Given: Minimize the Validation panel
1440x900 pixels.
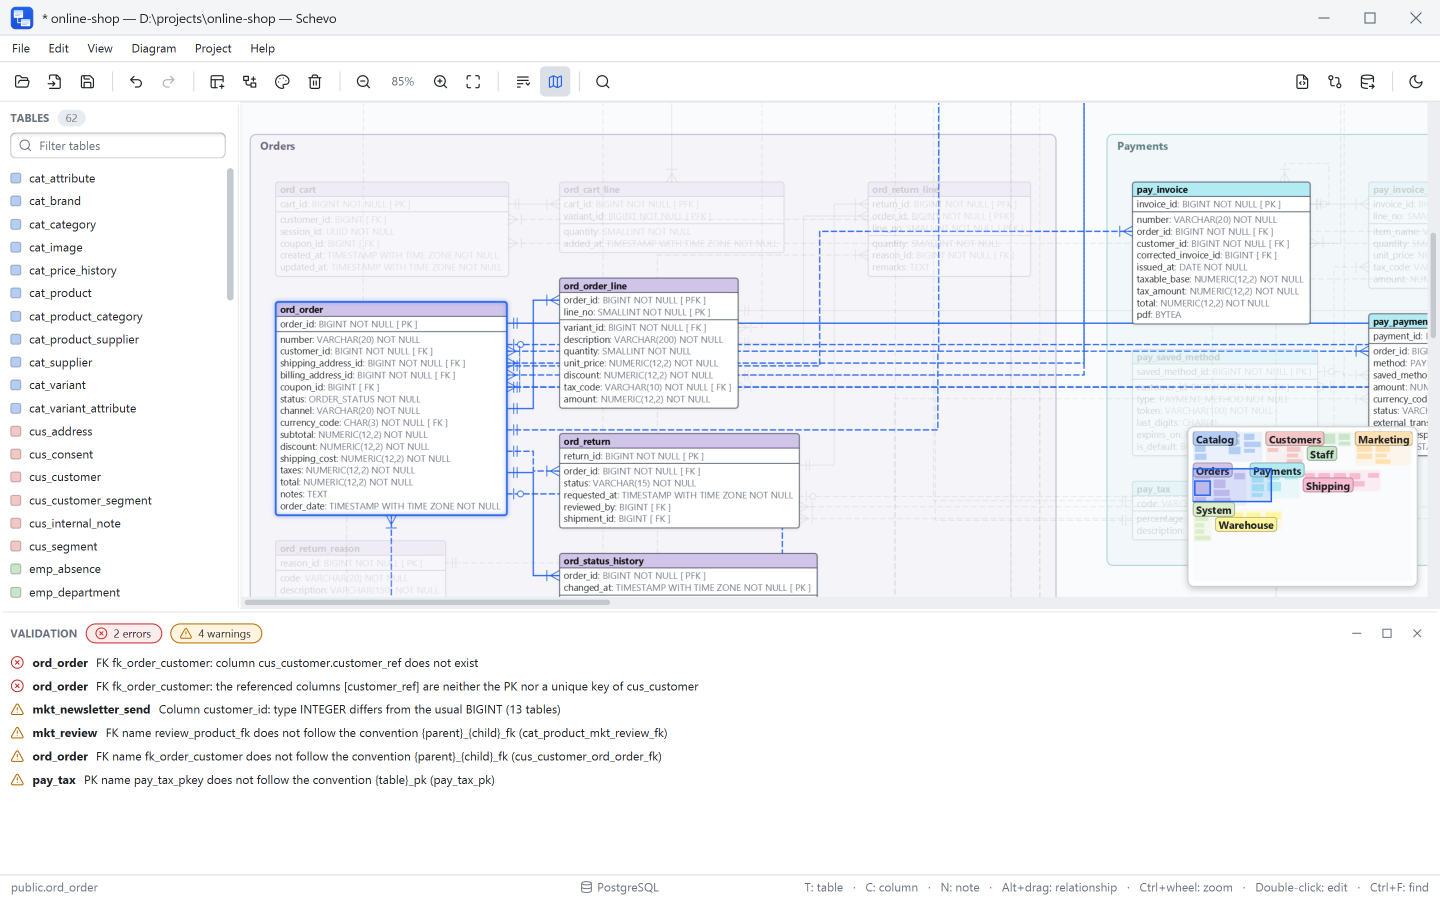Looking at the screenshot, I should (1357, 634).
